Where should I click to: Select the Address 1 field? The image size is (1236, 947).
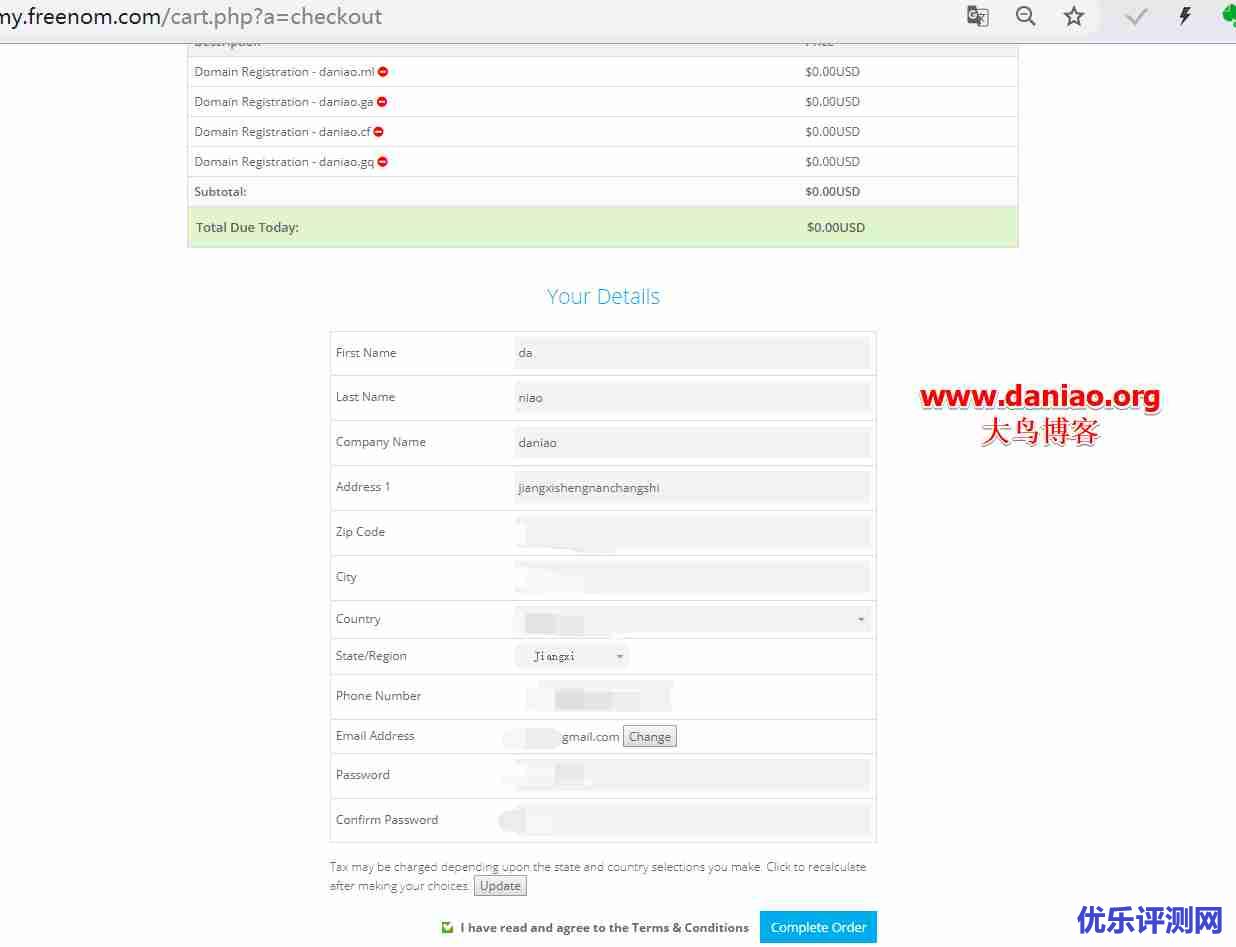click(690, 487)
